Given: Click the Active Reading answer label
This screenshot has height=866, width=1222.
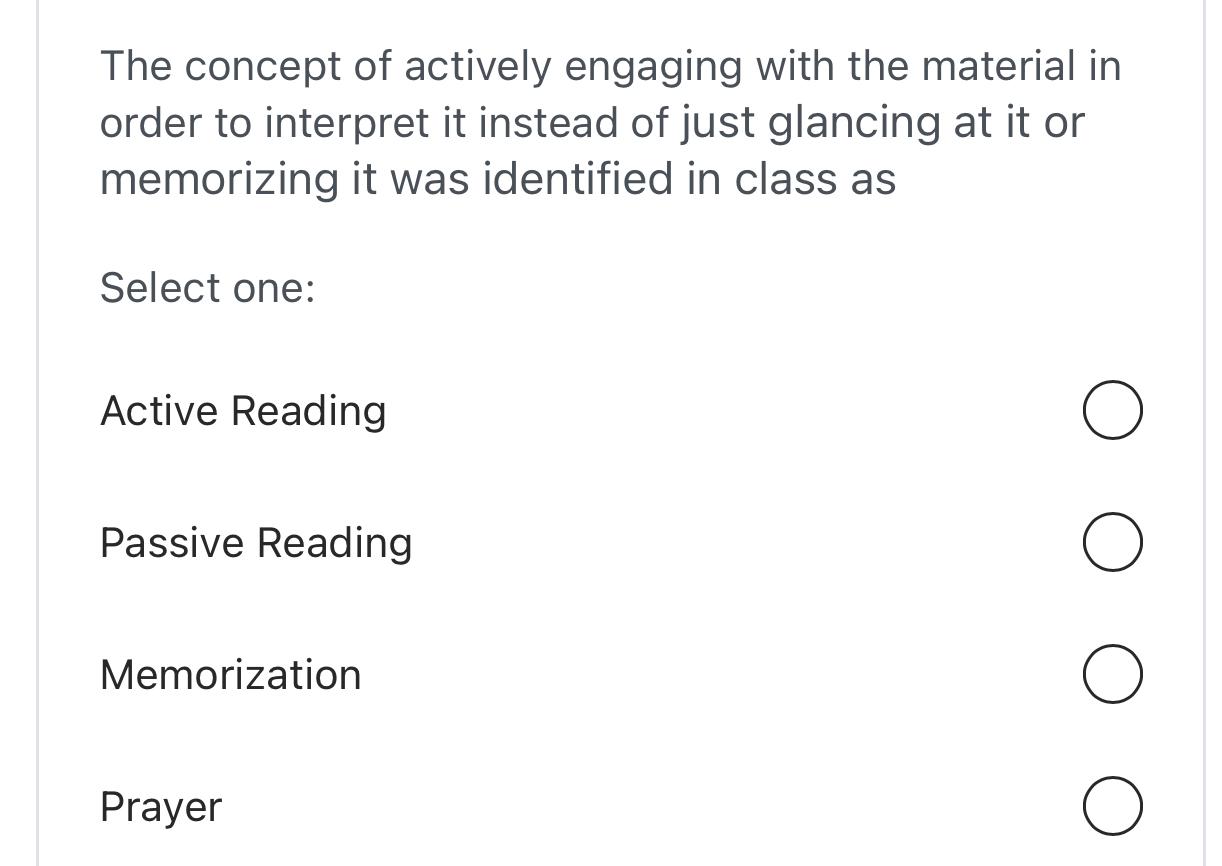Looking at the screenshot, I should click(243, 410).
